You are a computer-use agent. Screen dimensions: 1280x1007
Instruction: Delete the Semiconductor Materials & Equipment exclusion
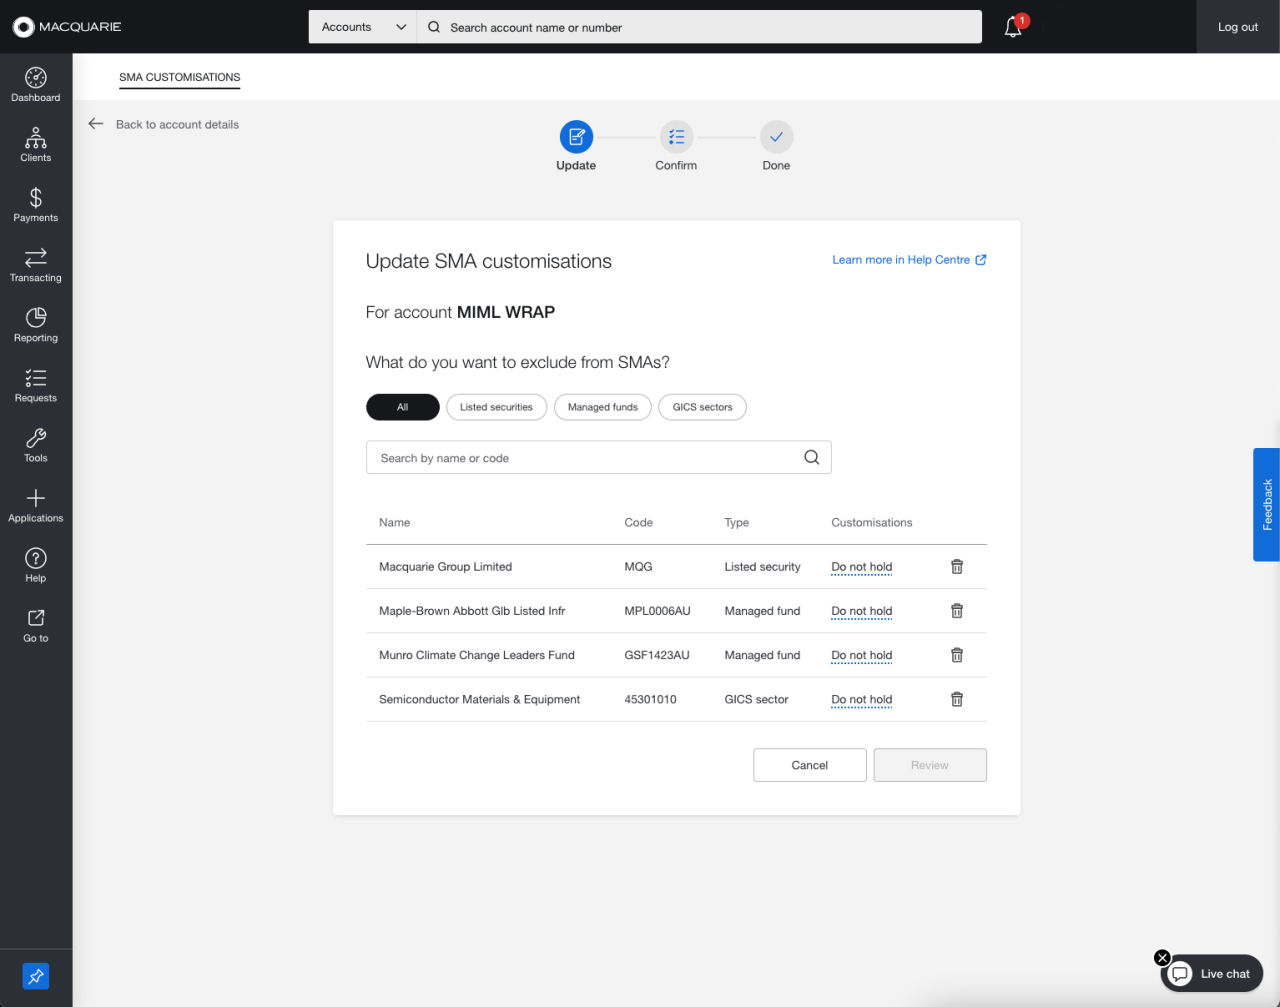pyautogui.click(x=957, y=700)
